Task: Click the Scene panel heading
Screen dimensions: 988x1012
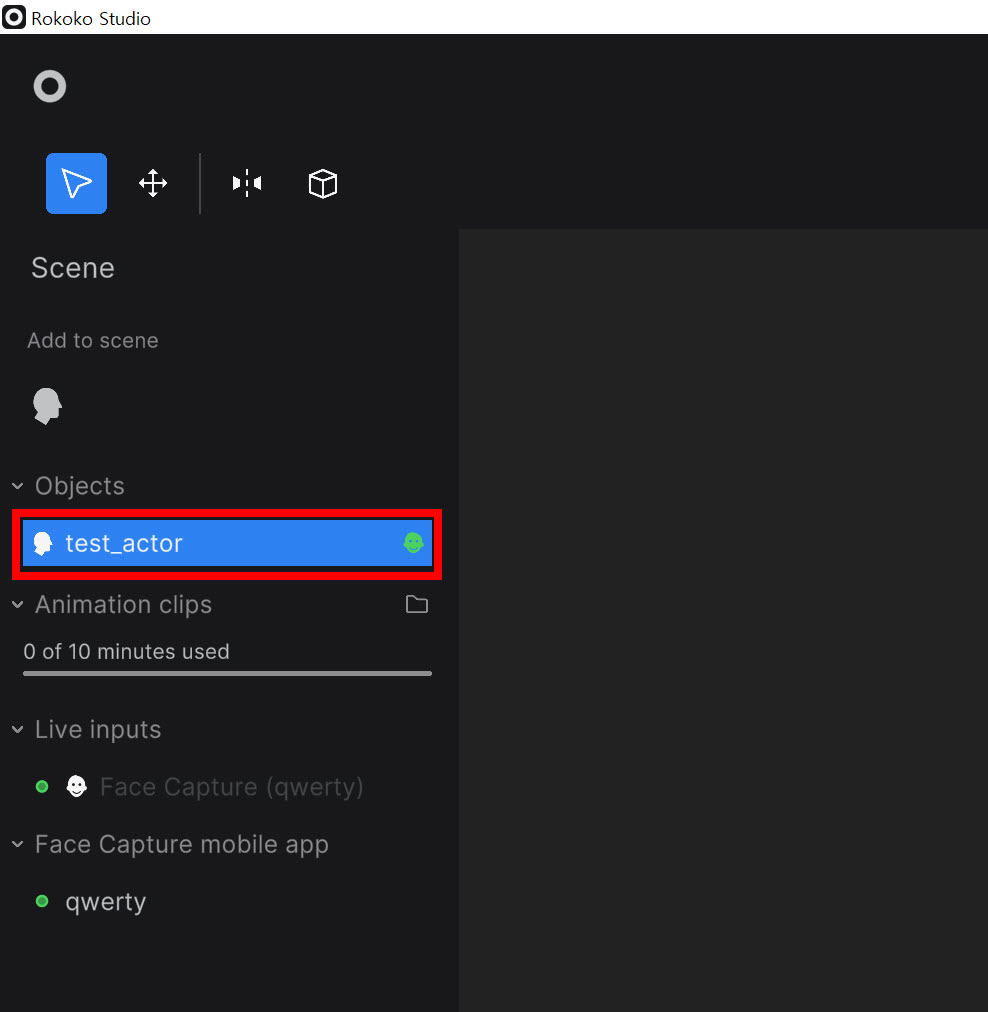Action: 73,268
